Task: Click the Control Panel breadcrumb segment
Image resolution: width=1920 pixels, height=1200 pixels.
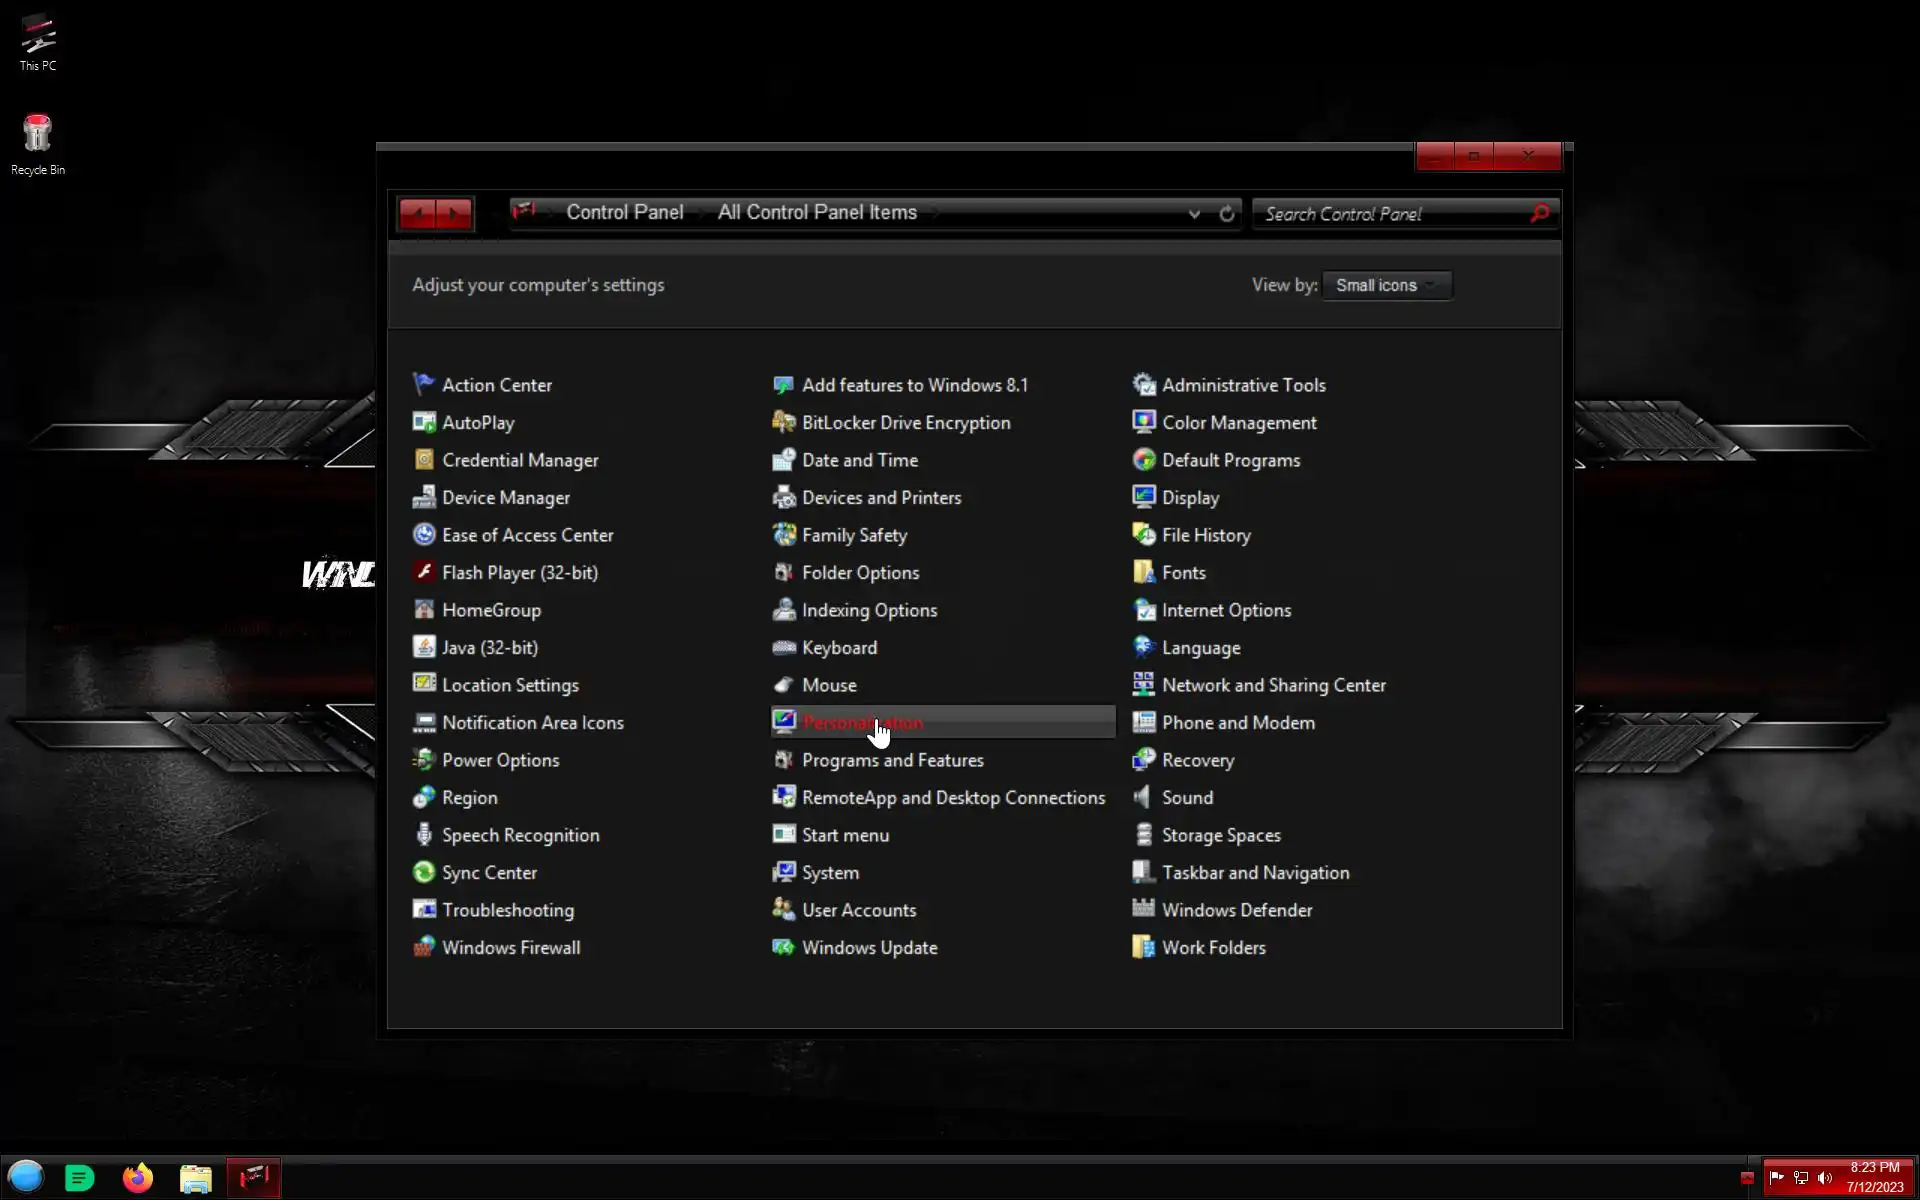Action: [624, 212]
